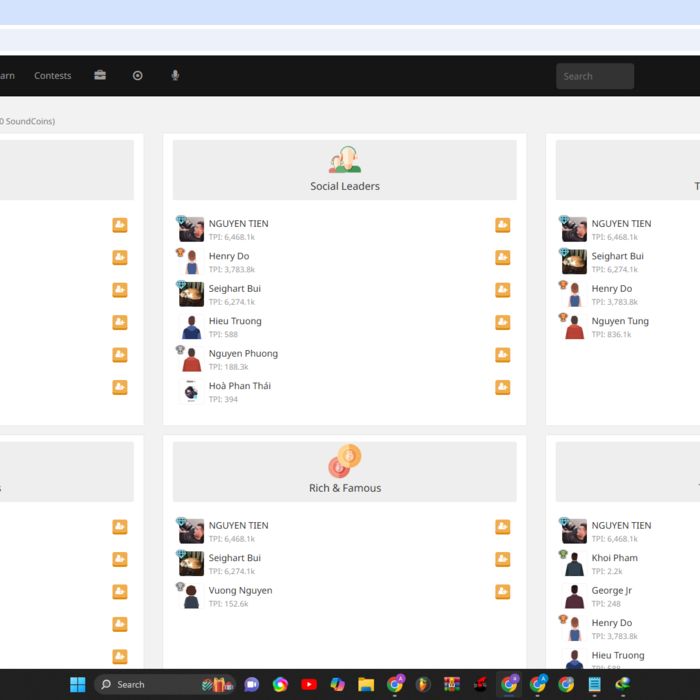Open YouTube from the Windows taskbar
Viewport: 700px width, 700px height.
[309, 685]
